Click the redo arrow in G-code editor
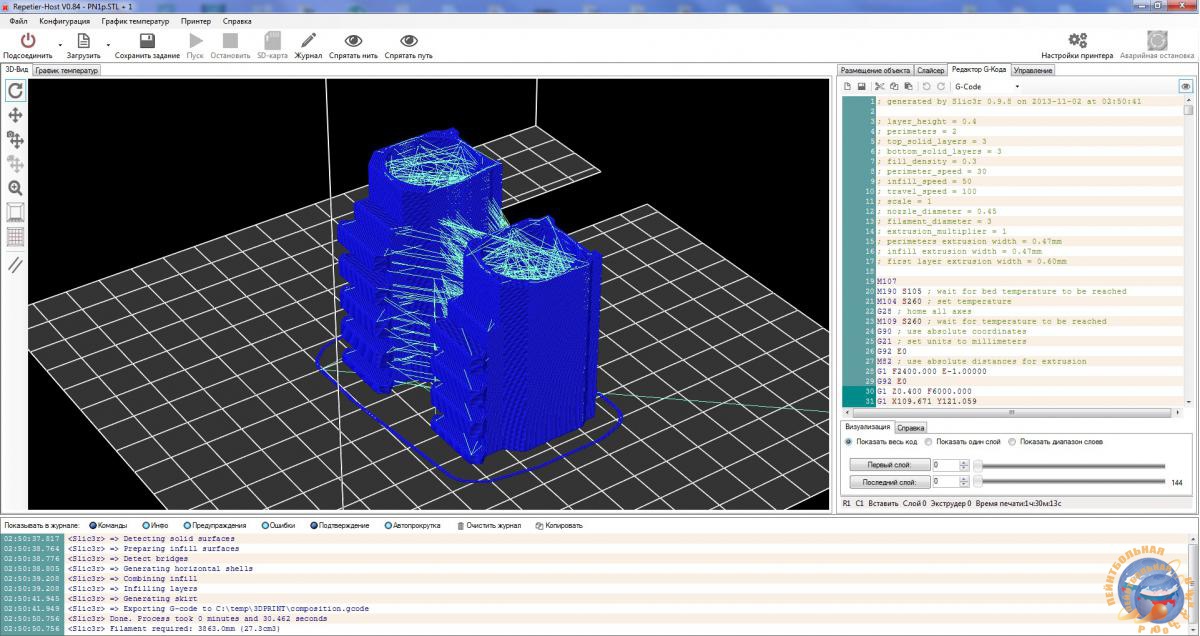 (x=940, y=87)
